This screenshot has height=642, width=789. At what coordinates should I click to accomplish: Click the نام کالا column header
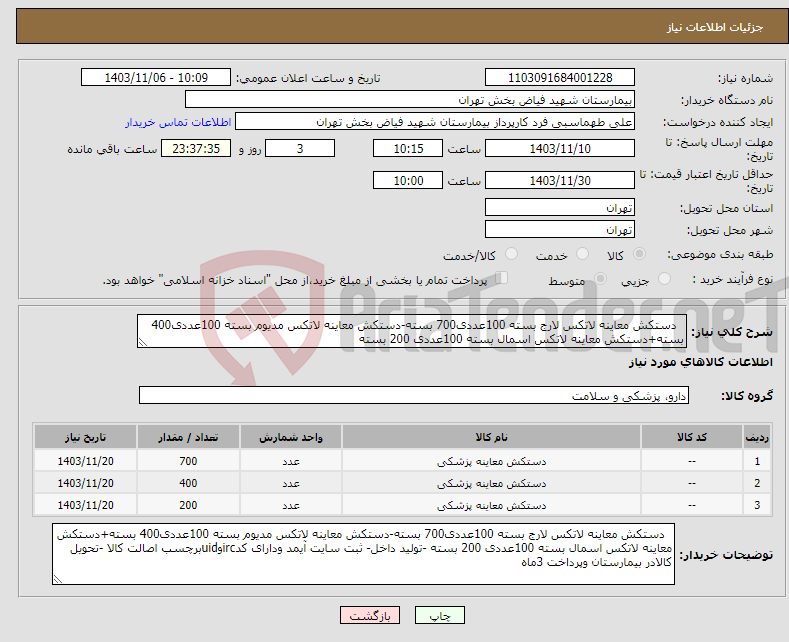click(x=491, y=437)
